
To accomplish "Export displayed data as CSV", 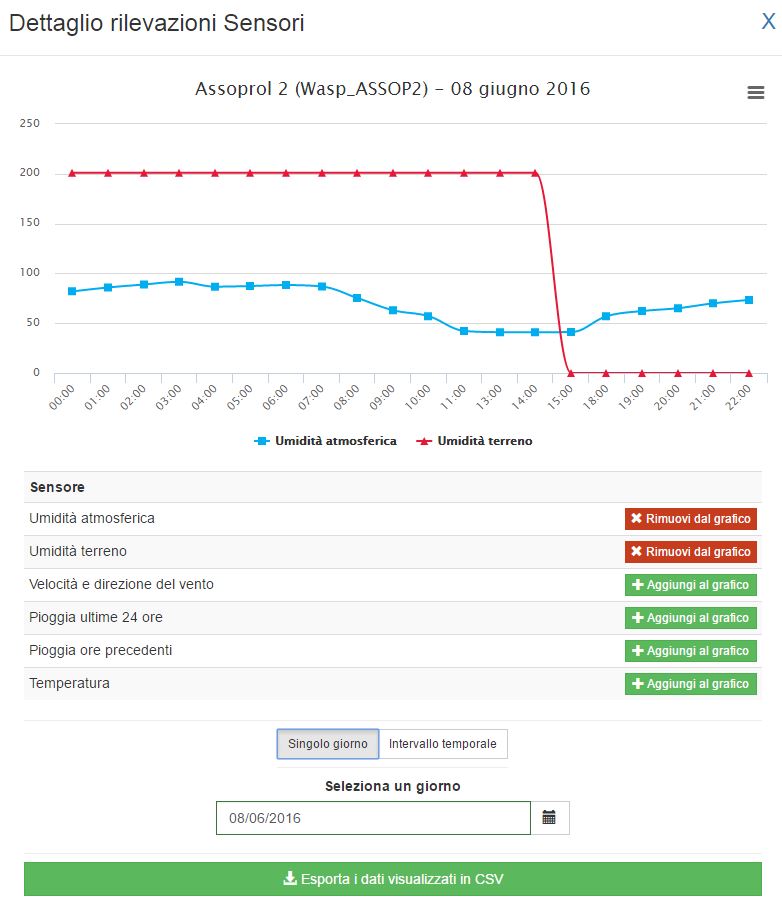I will (393, 879).
